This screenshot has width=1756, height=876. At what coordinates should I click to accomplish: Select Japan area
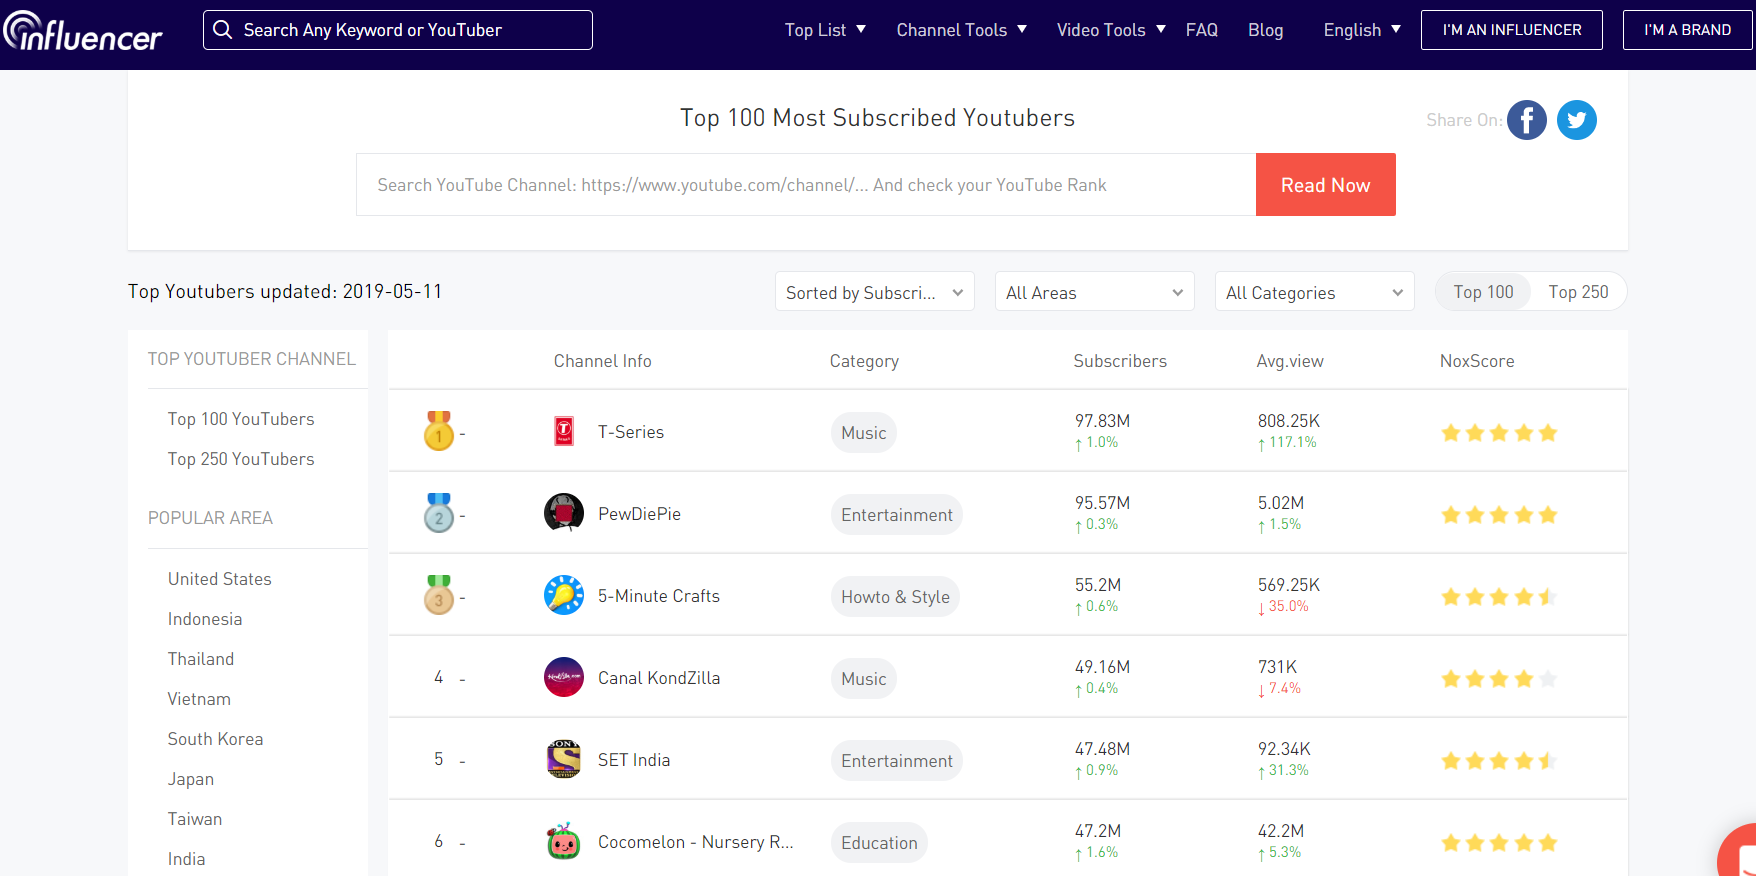coord(191,779)
